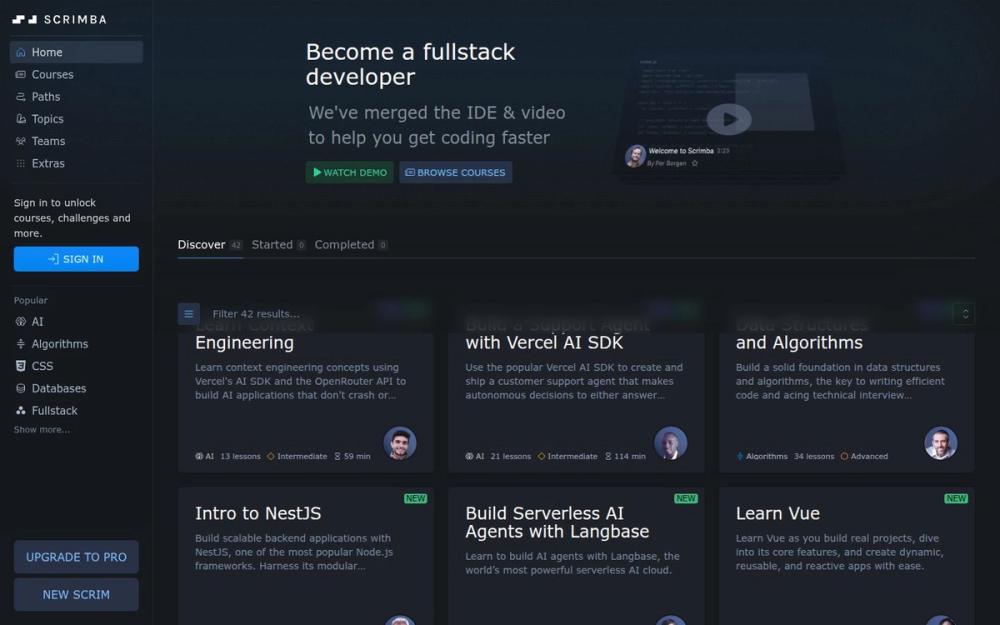Switch to the Discover tab

pos(210,245)
